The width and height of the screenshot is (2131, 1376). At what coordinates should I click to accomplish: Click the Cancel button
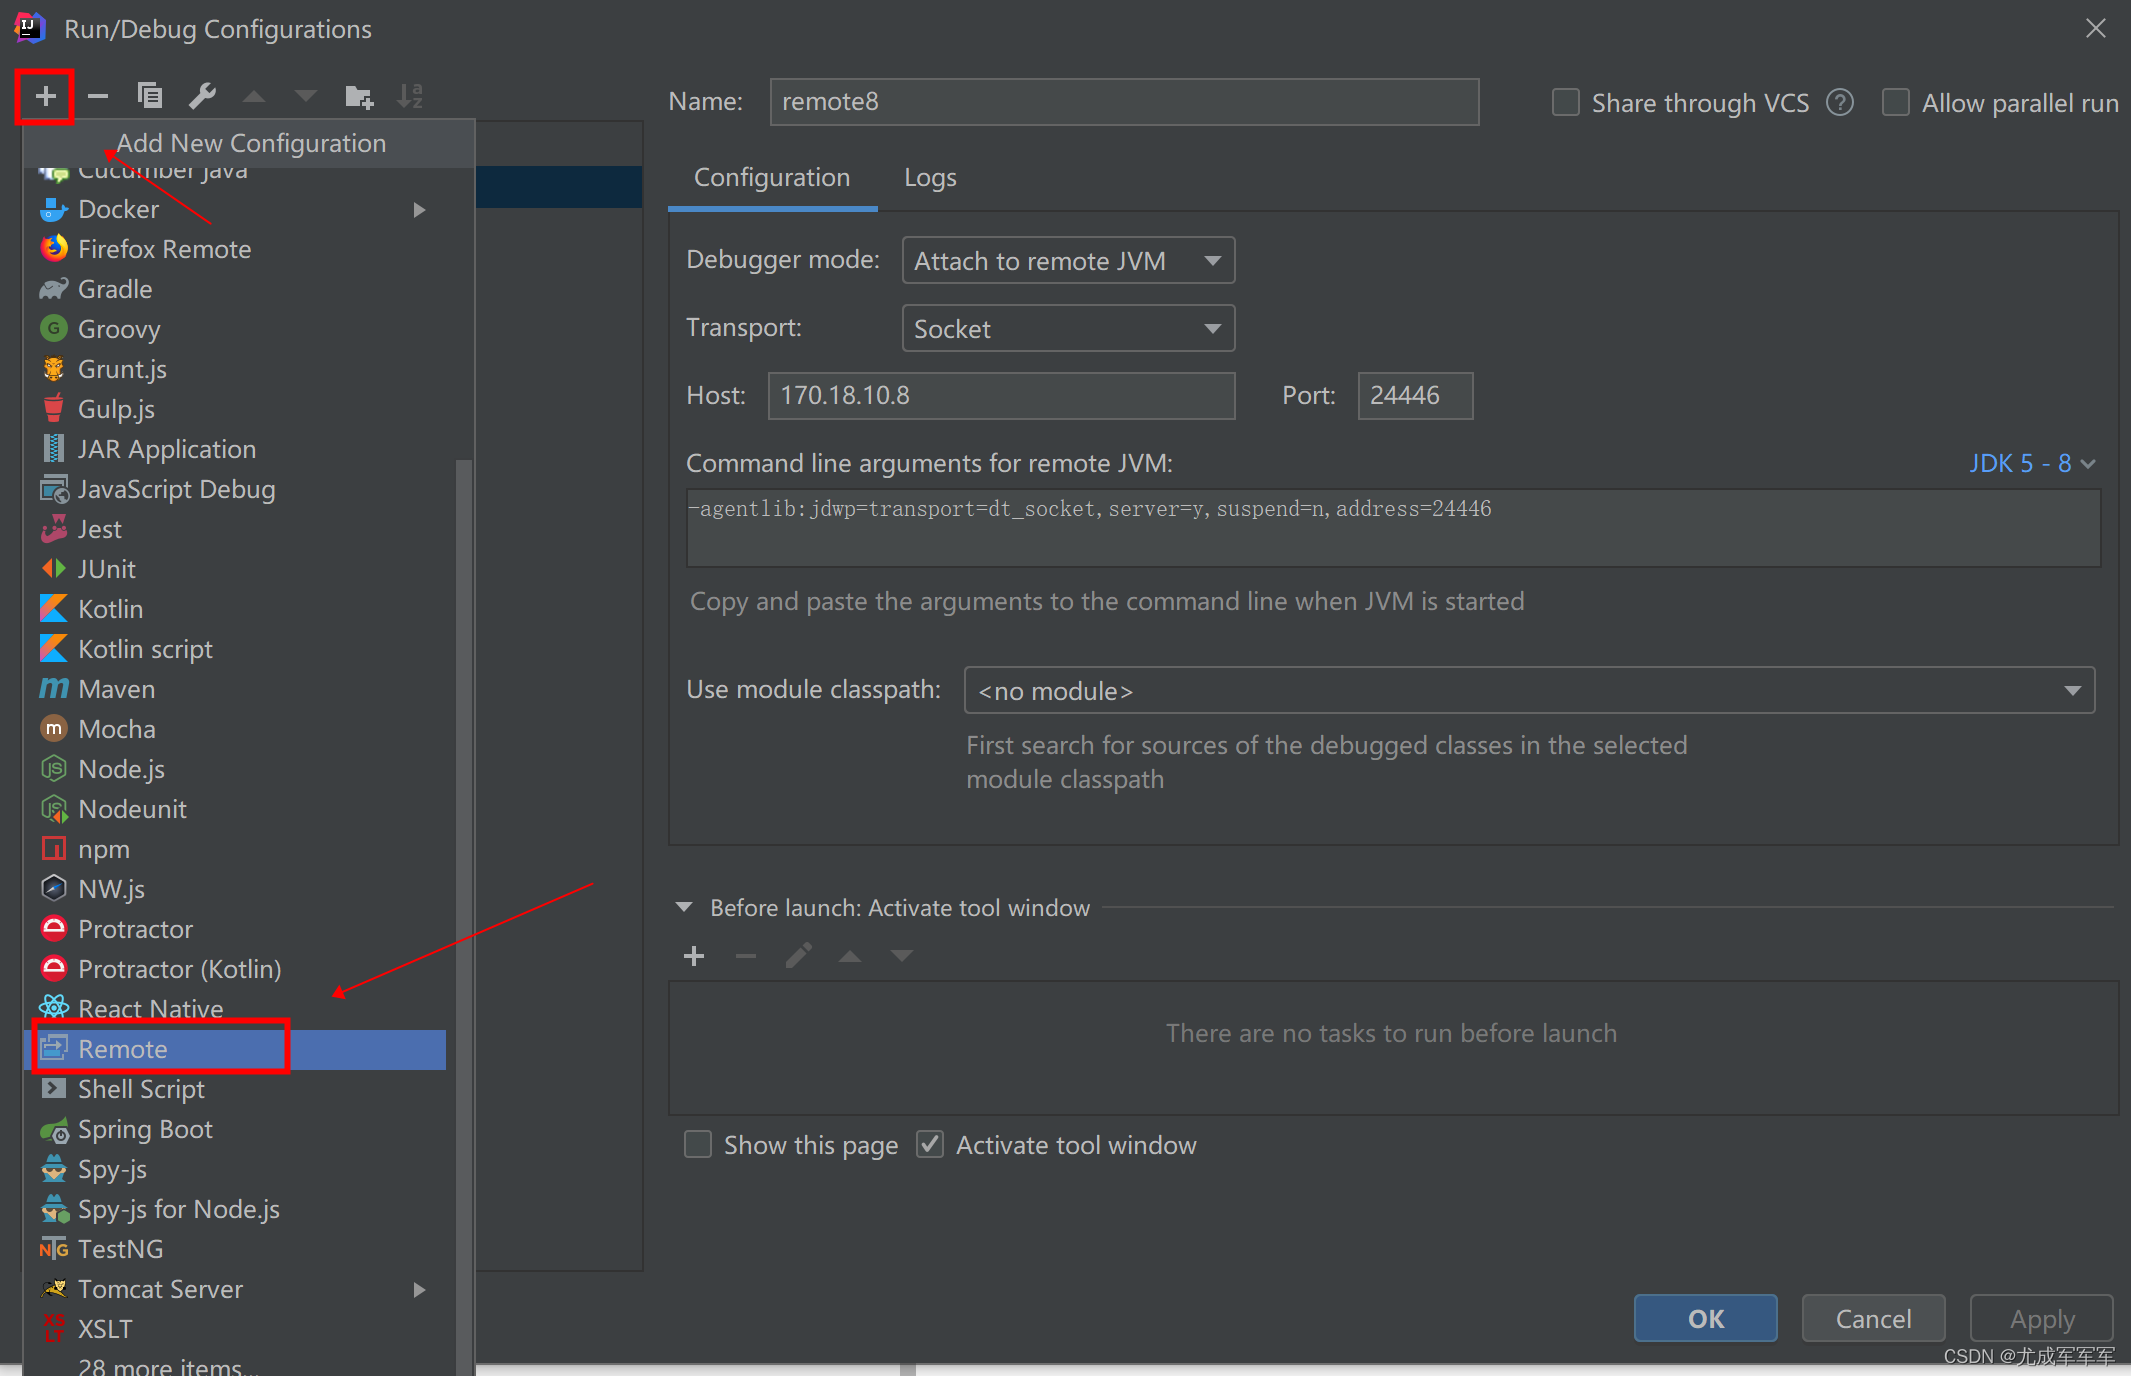[1873, 1318]
